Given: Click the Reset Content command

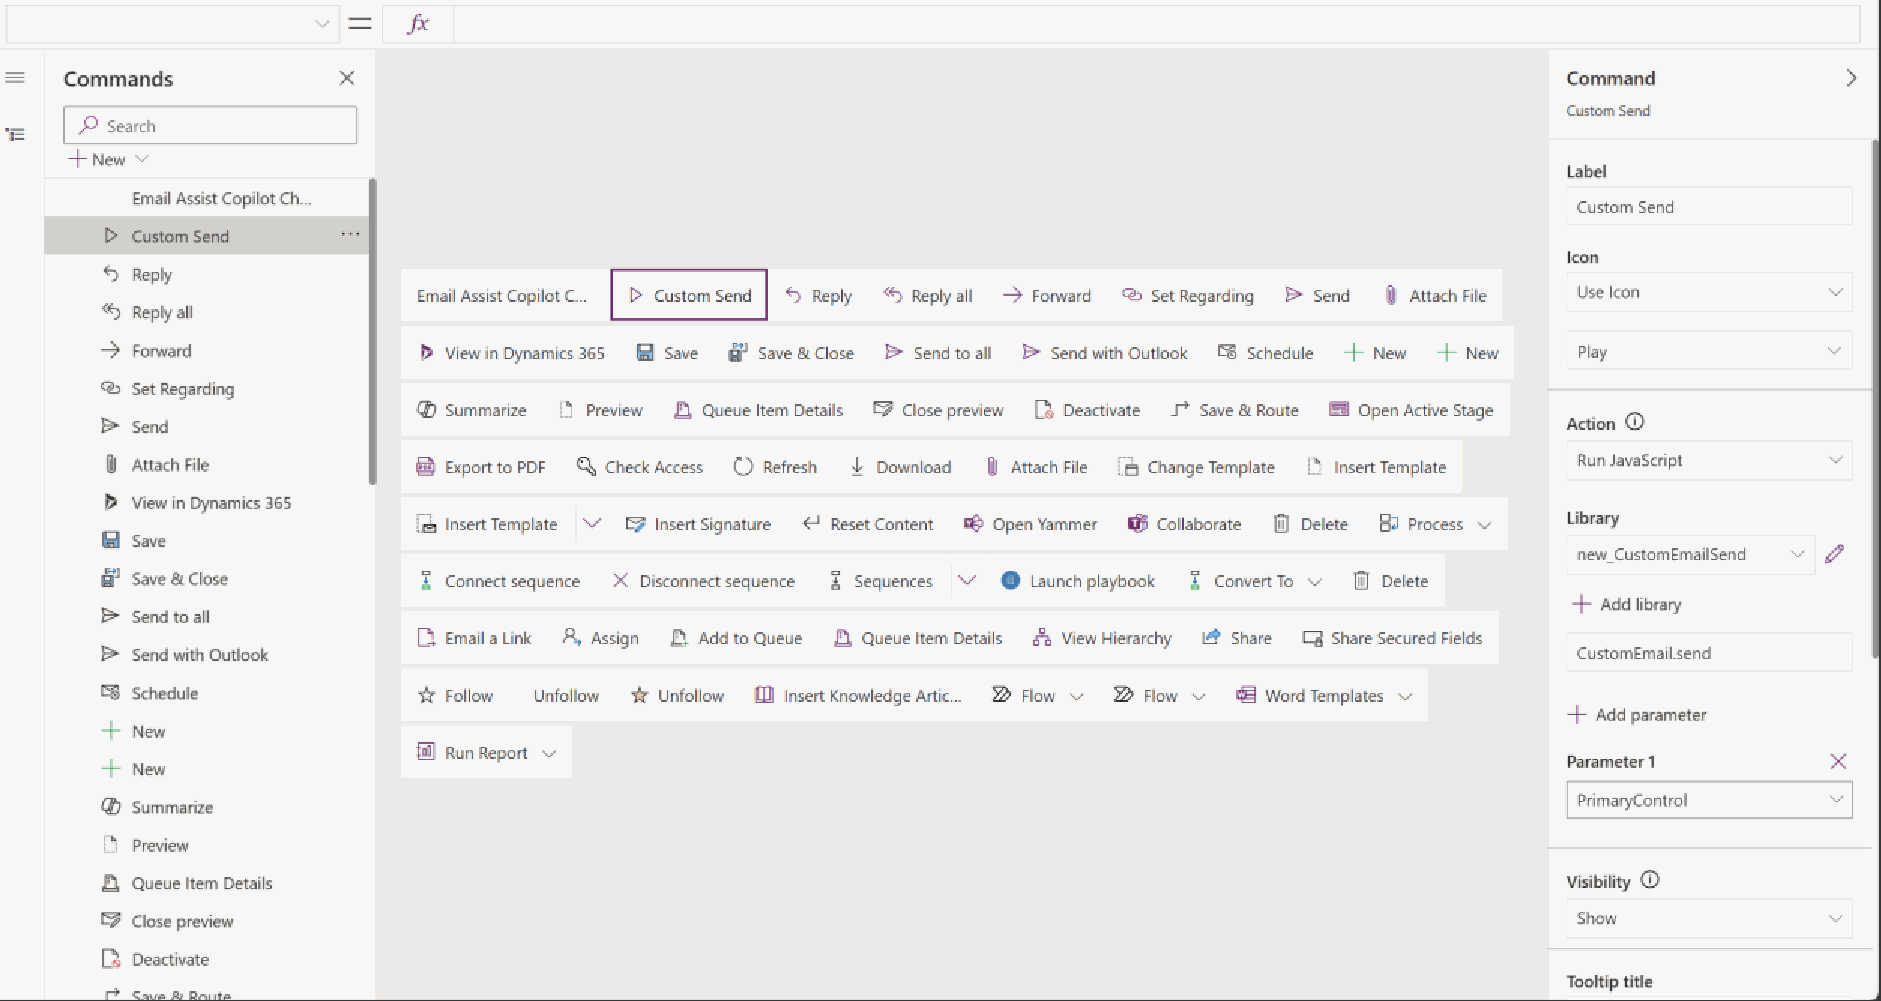Looking at the screenshot, I should (x=868, y=524).
